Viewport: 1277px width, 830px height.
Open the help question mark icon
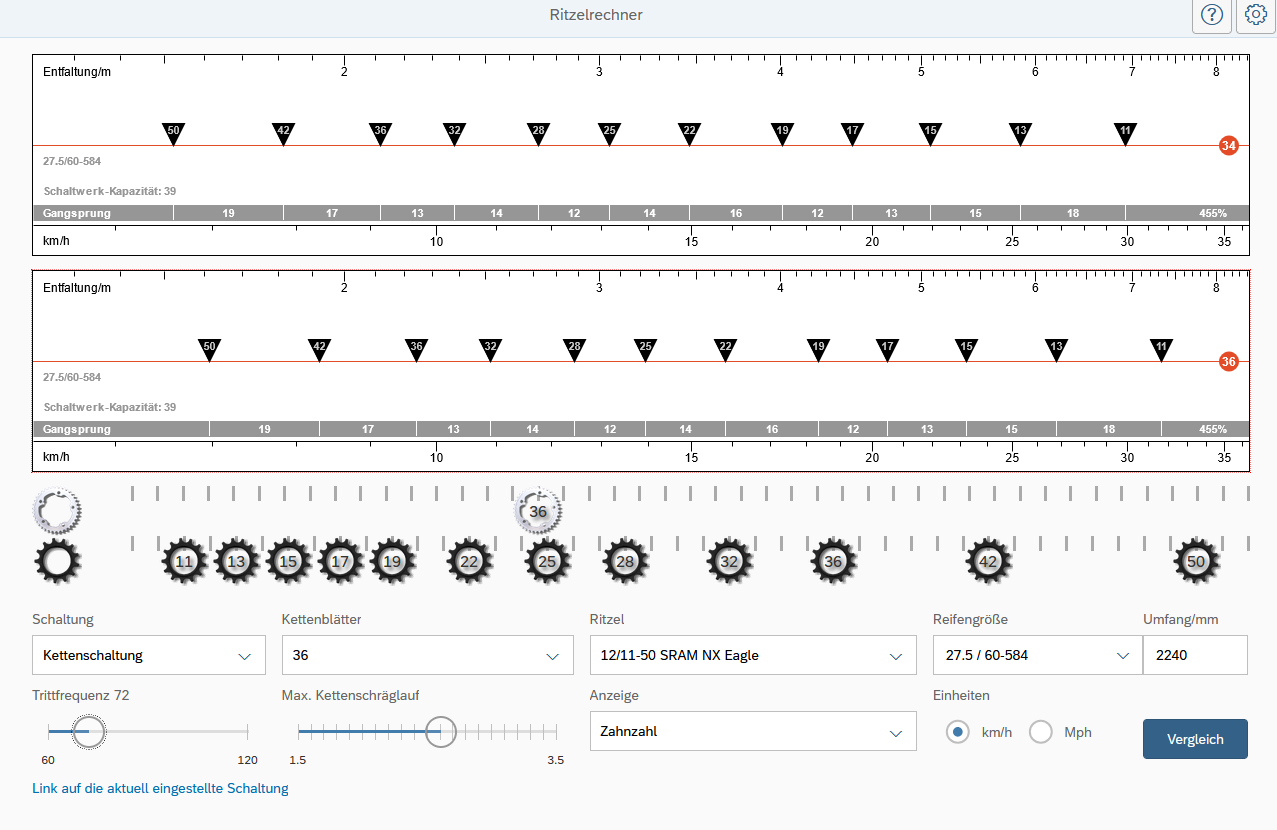point(1212,15)
